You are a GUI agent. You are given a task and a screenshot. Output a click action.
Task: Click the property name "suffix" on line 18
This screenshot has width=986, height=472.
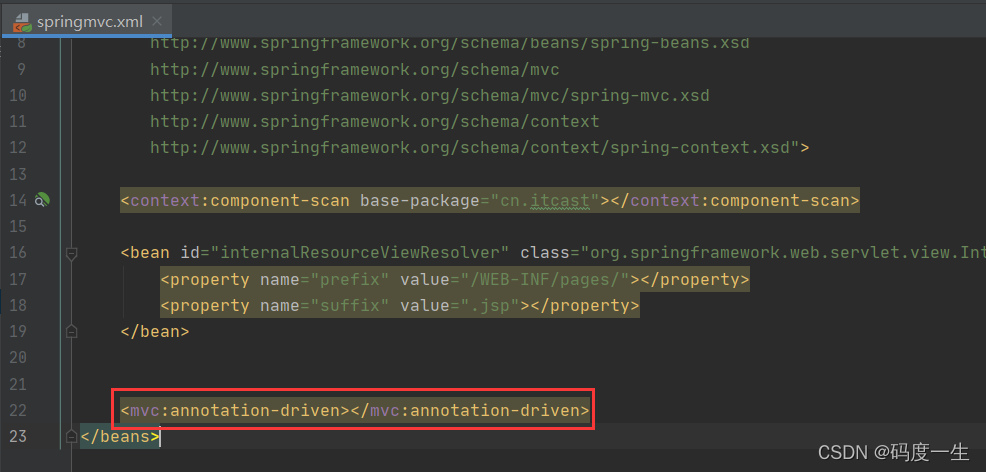350,305
